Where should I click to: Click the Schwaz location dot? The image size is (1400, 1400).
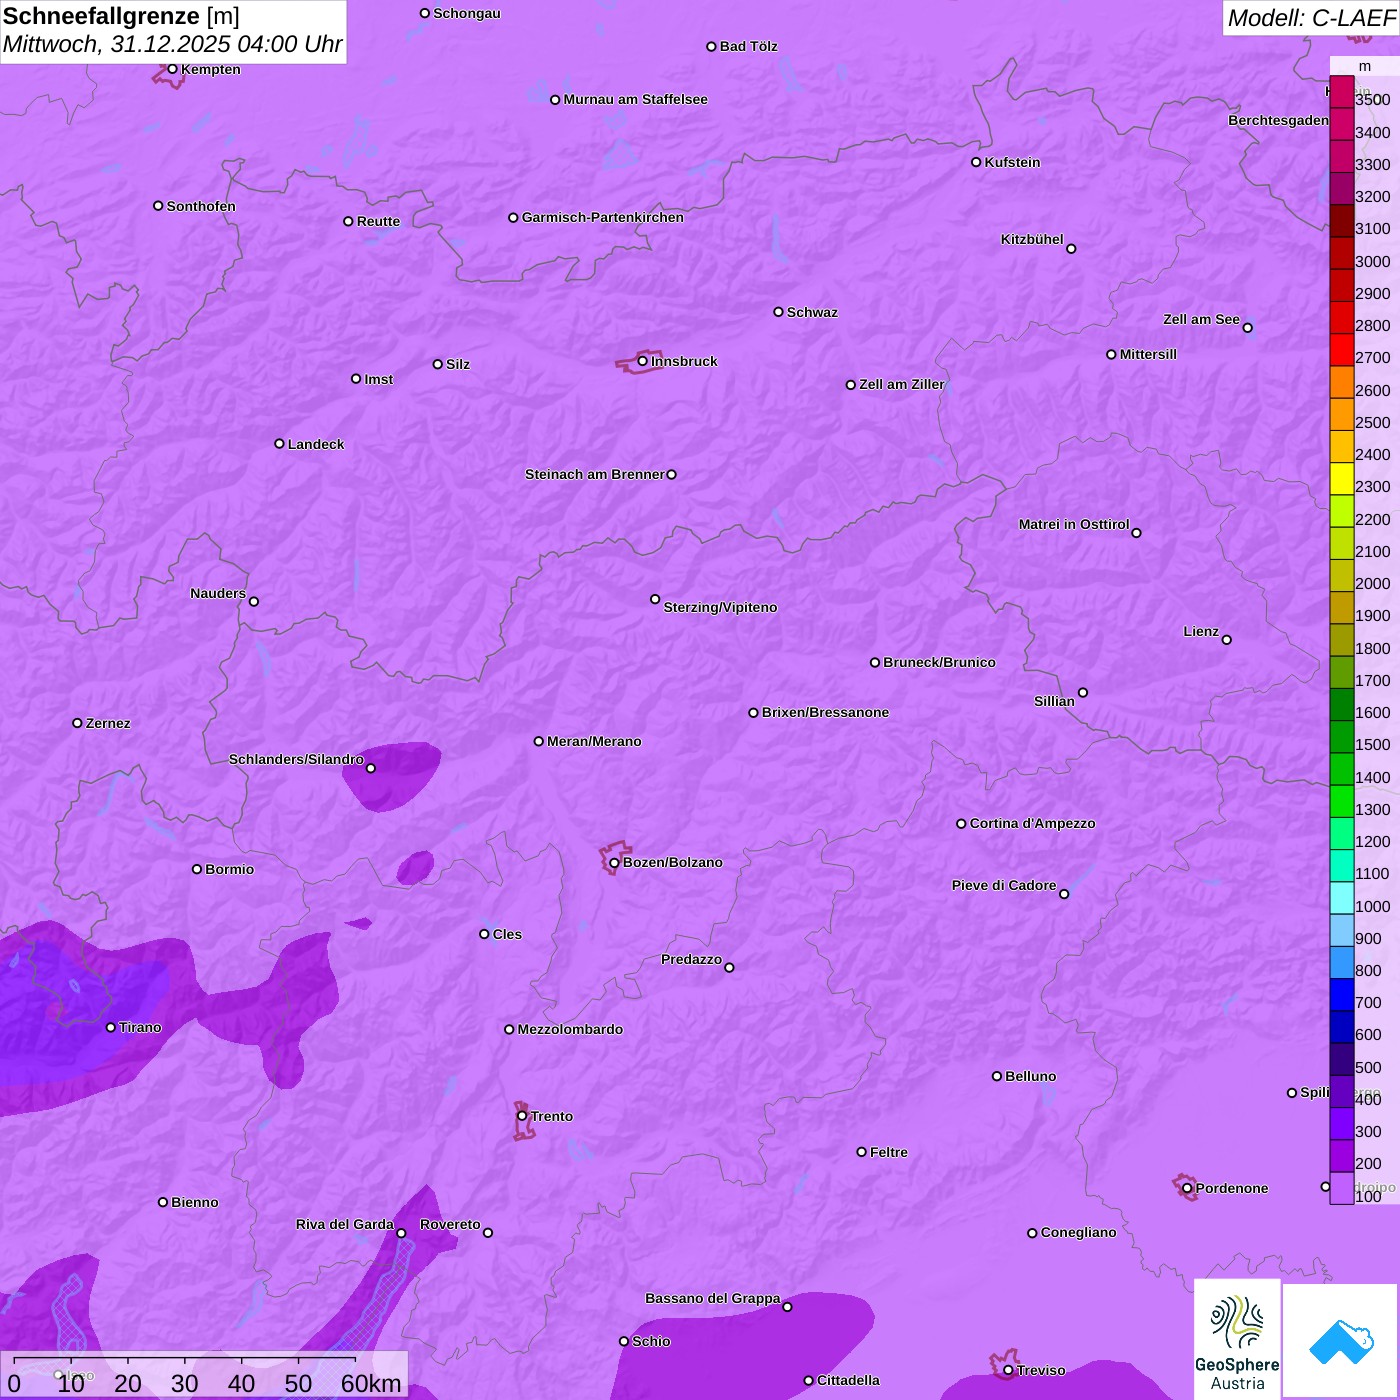[x=778, y=312]
